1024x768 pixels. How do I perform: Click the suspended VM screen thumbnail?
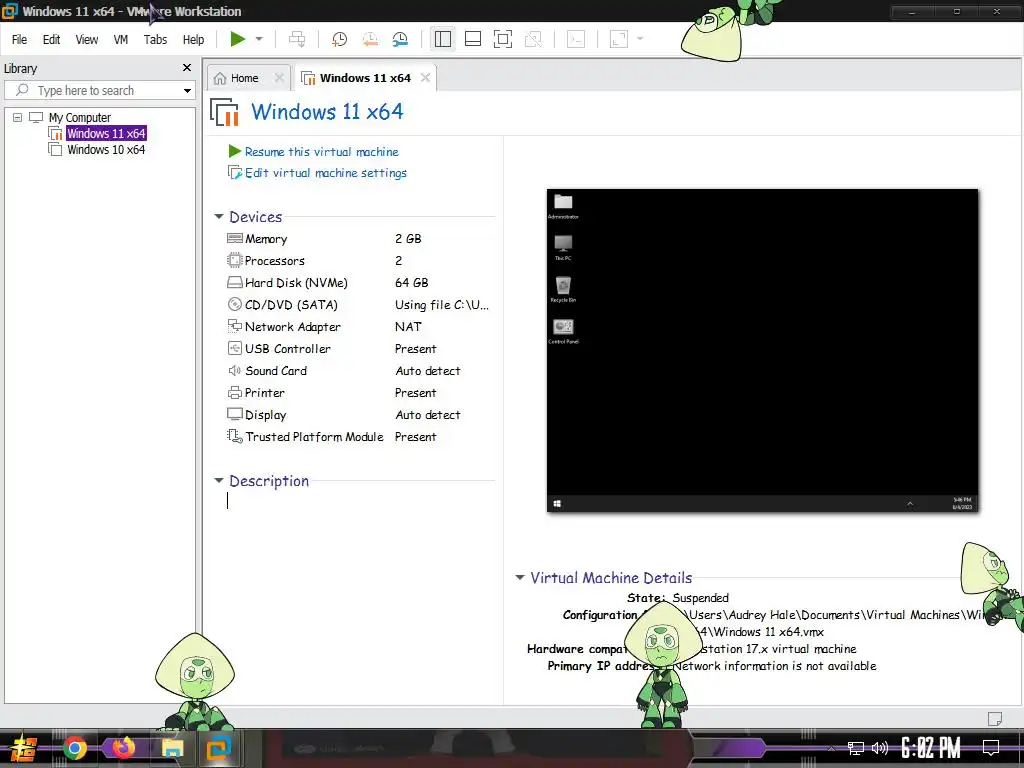pyautogui.click(x=762, y=350)
